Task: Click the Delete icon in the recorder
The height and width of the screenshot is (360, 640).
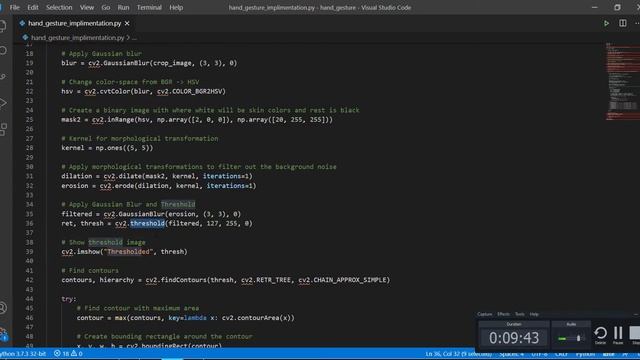Action: coord(600,335)
